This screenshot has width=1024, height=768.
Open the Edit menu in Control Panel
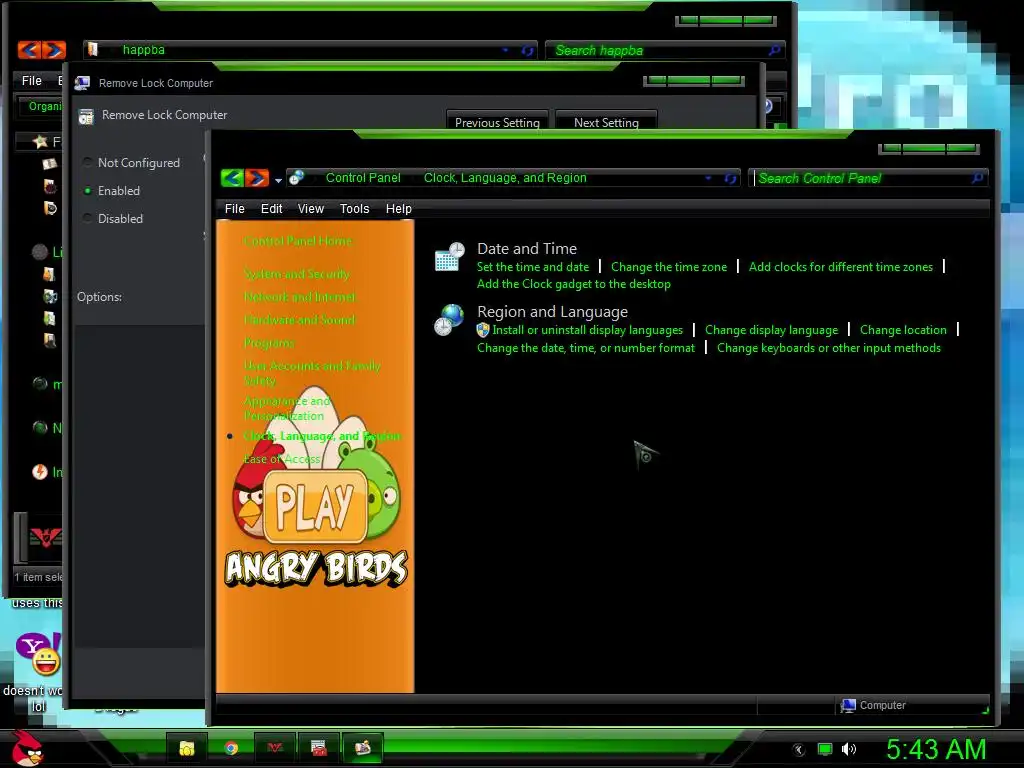click(272, 208)
